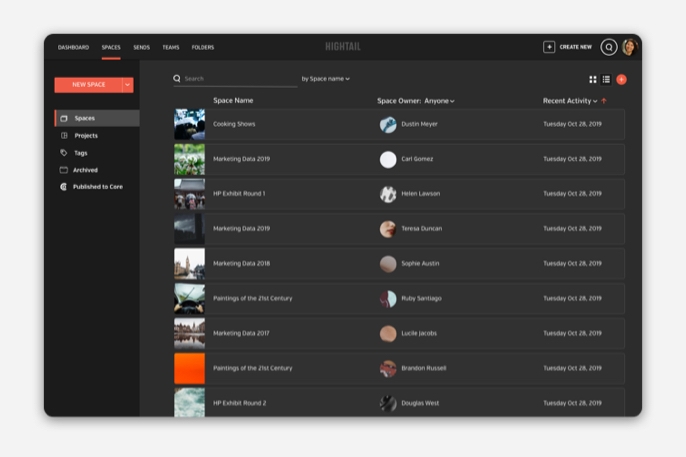Click Carl Gomez's avatar

tap(388, 160)
